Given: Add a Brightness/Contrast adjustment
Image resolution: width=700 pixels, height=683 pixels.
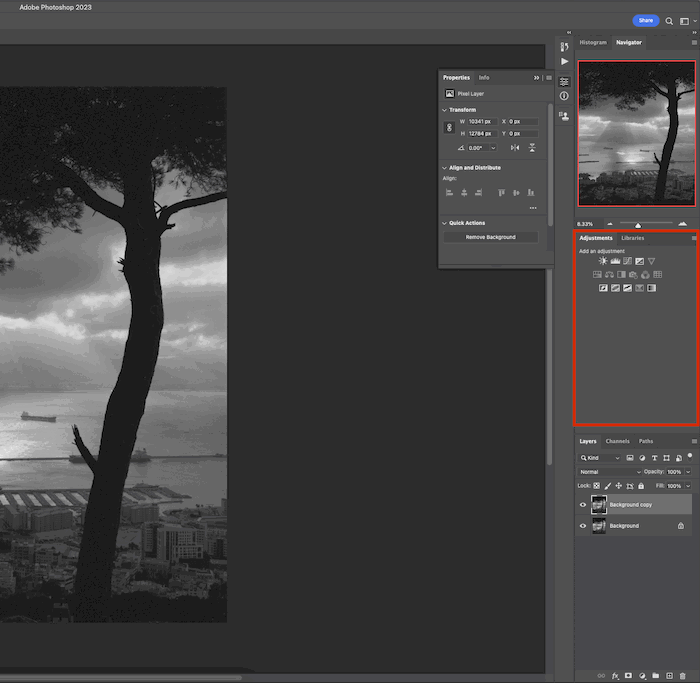Looking at the screenshot, I should (x=603, y=261).
